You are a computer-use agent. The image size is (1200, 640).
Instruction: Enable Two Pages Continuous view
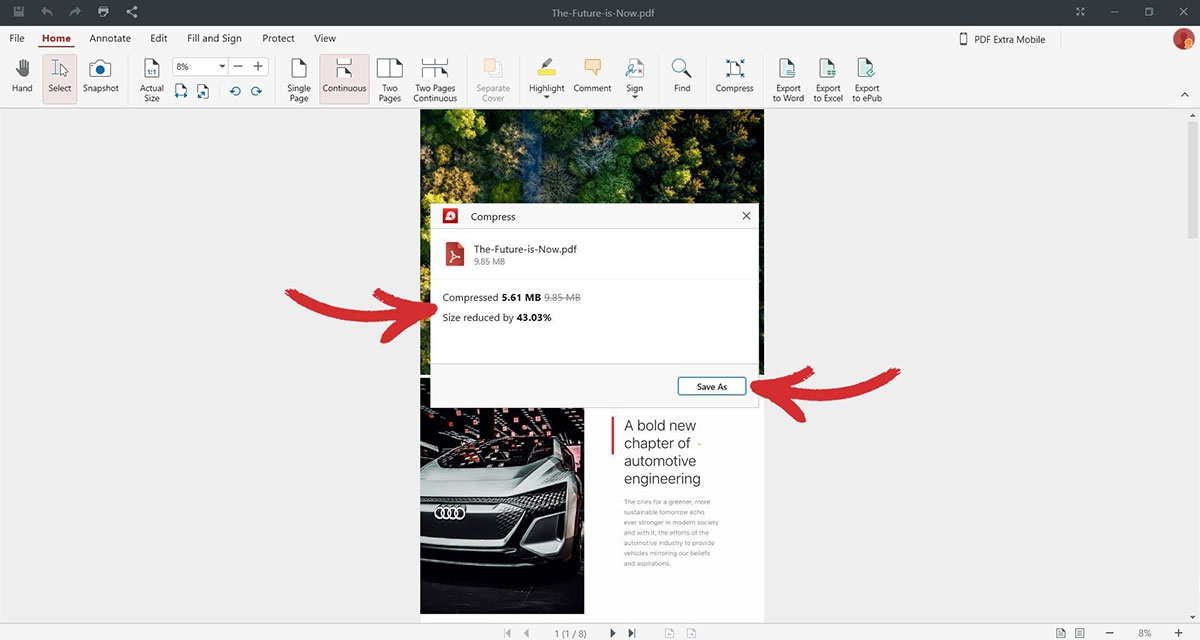(x=435, y=80)
